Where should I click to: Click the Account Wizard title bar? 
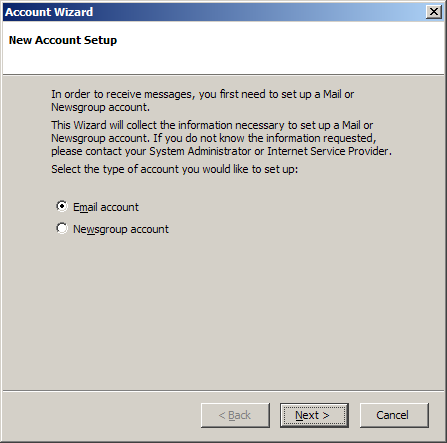tap(213, 12)
